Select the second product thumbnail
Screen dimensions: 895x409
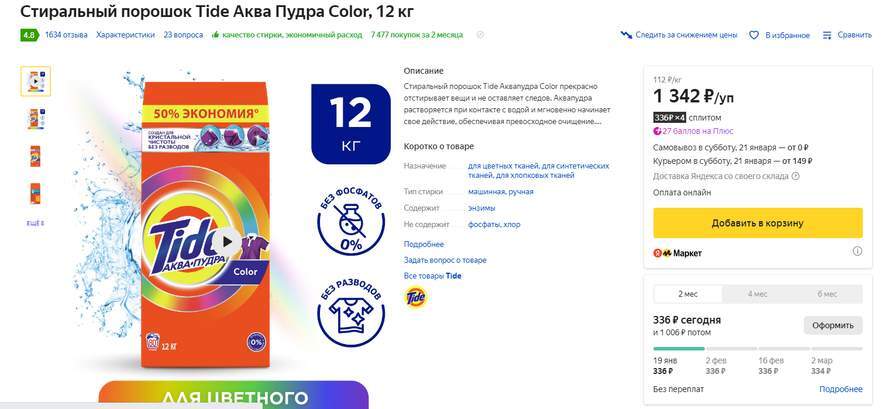[x=35, y=118]
